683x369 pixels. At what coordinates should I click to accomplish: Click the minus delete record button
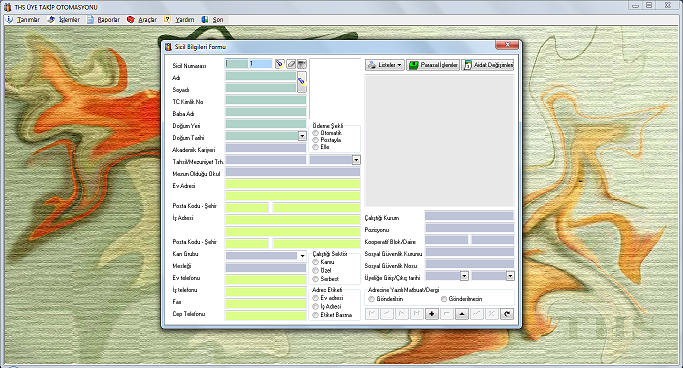click(x=447, y=314)
